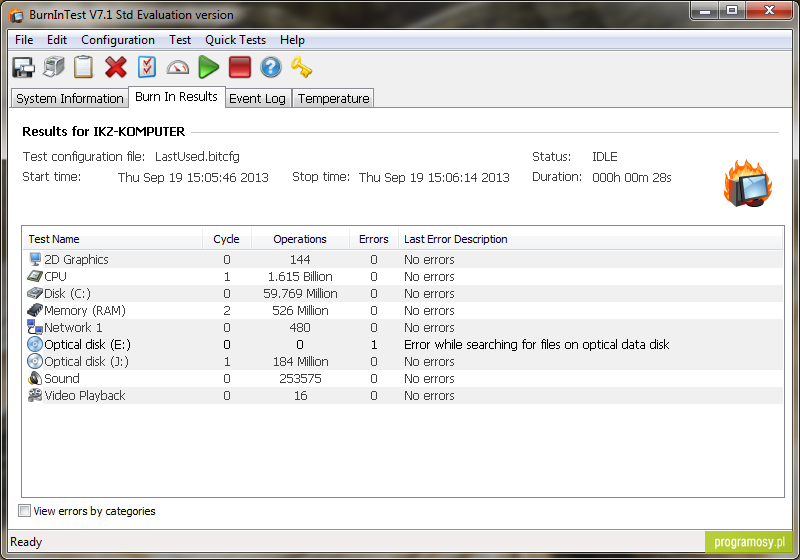The width and height of the screenshot is (800, 560).
Task: Click the 253575 operations value
Action: (x=300, y=378)
